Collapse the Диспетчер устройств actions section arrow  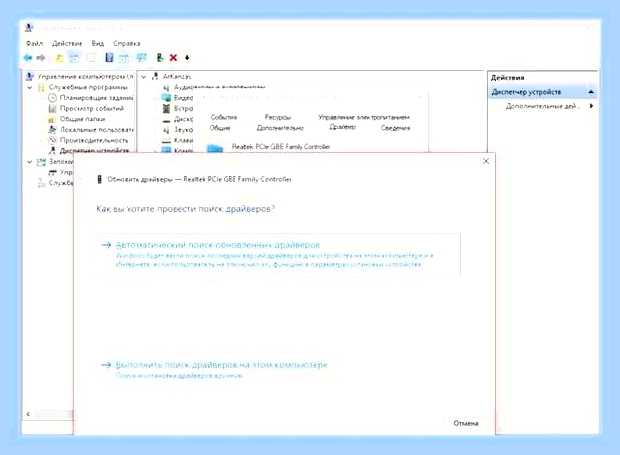click(x=591, y=92)
